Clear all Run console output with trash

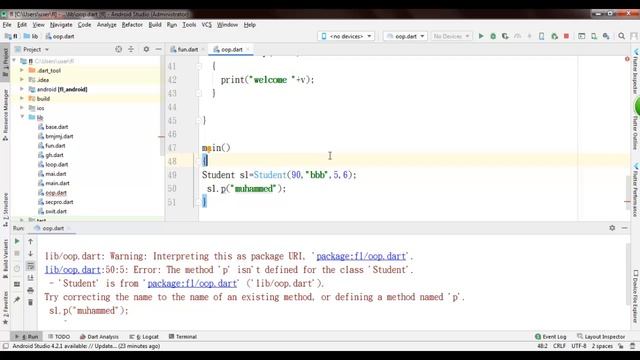30,302
